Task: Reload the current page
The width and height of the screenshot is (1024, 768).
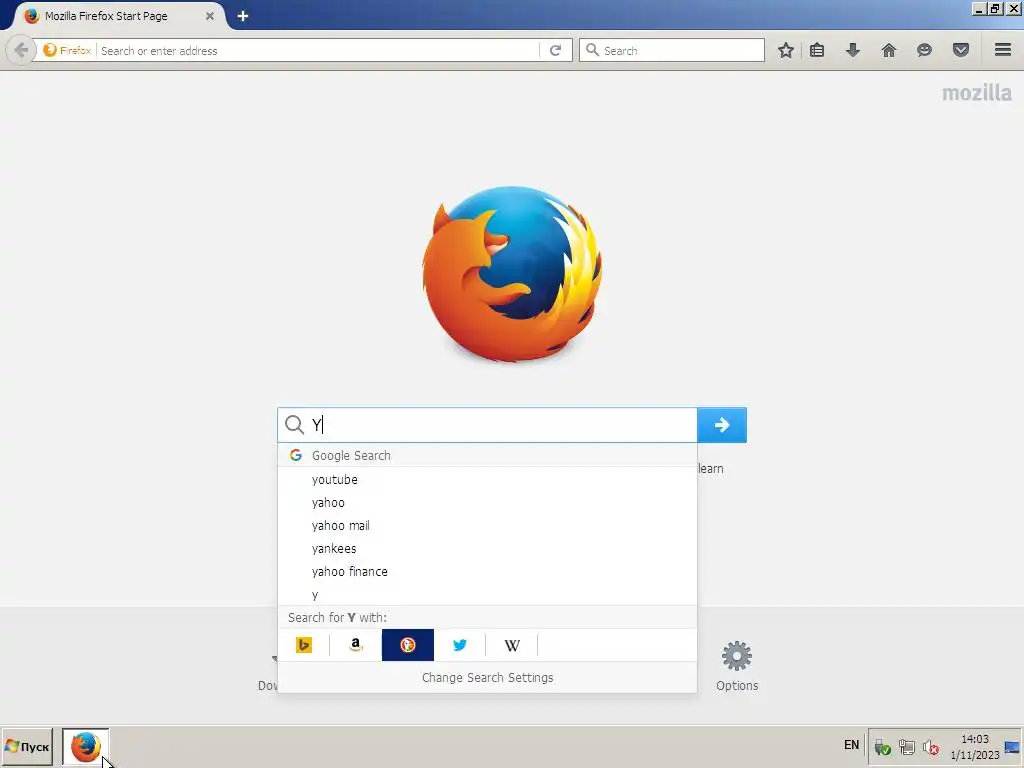Action: (555, 50)
